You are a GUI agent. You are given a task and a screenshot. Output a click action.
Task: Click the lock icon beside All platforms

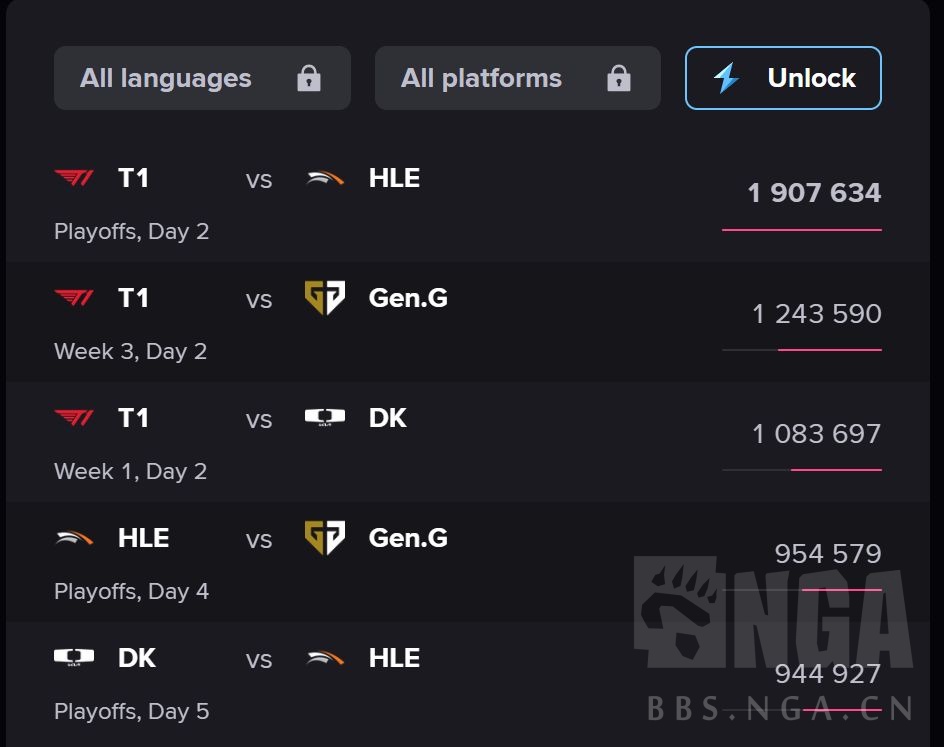(x=619, y=78)
